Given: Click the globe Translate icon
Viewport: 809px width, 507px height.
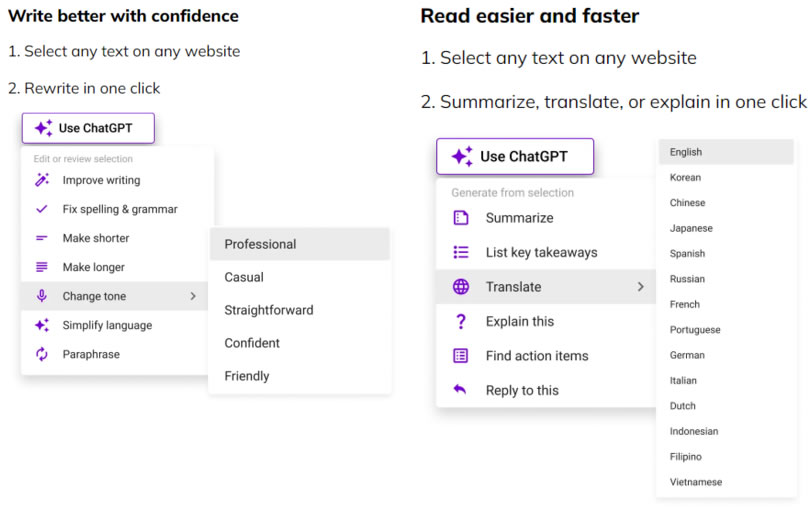Looking at the screenshot, I should (x=461, y=286).
